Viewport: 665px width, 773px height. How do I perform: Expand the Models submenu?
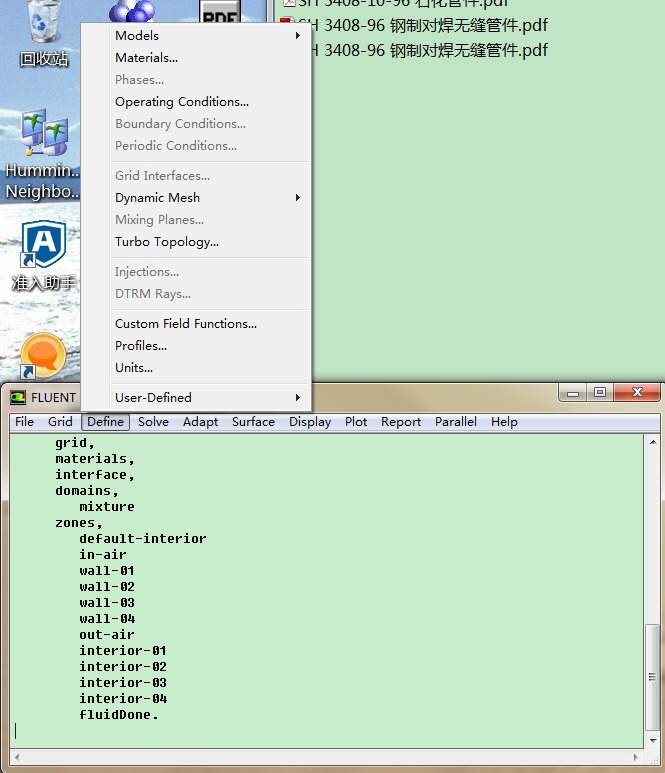click(x=196, y=35)
